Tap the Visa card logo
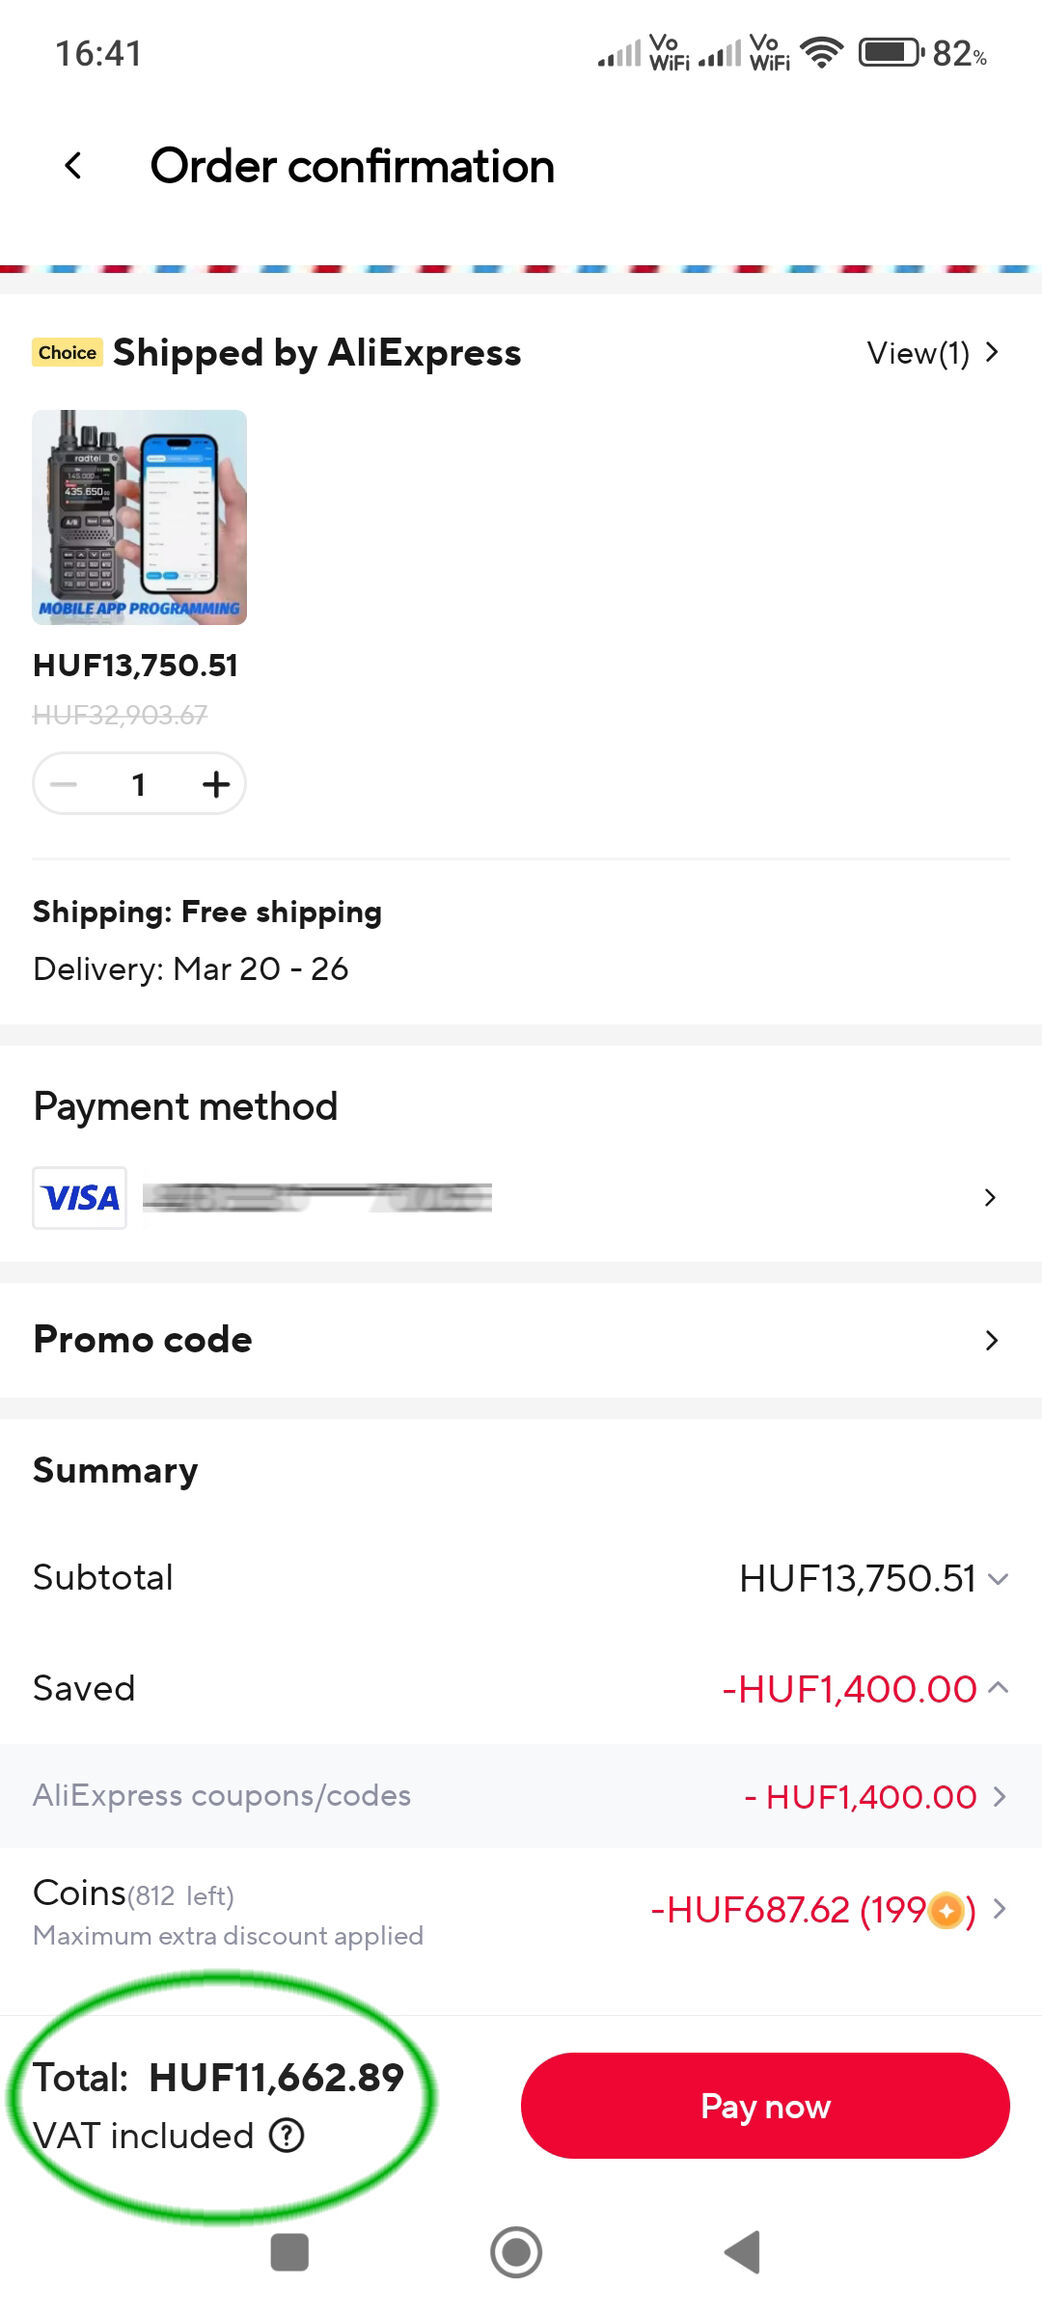 click(x=80, y=1197)
